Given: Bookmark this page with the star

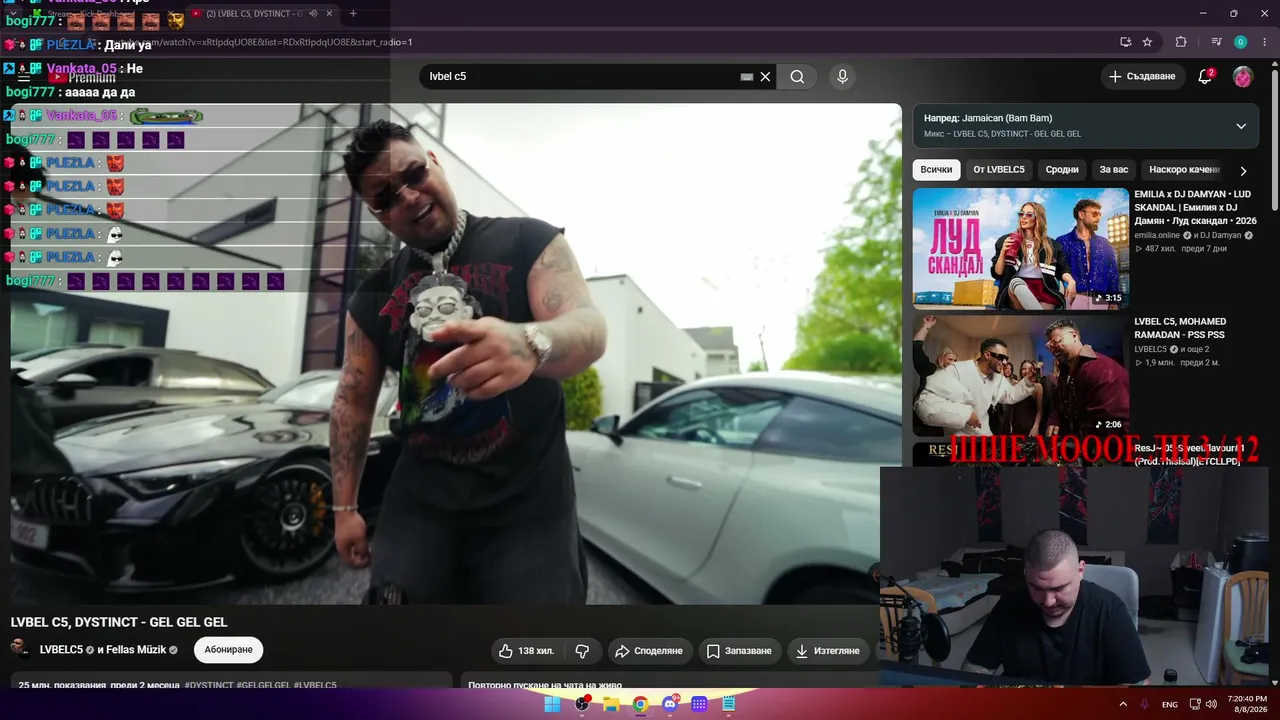Looking at the screenshot, I should (1147, 42).
